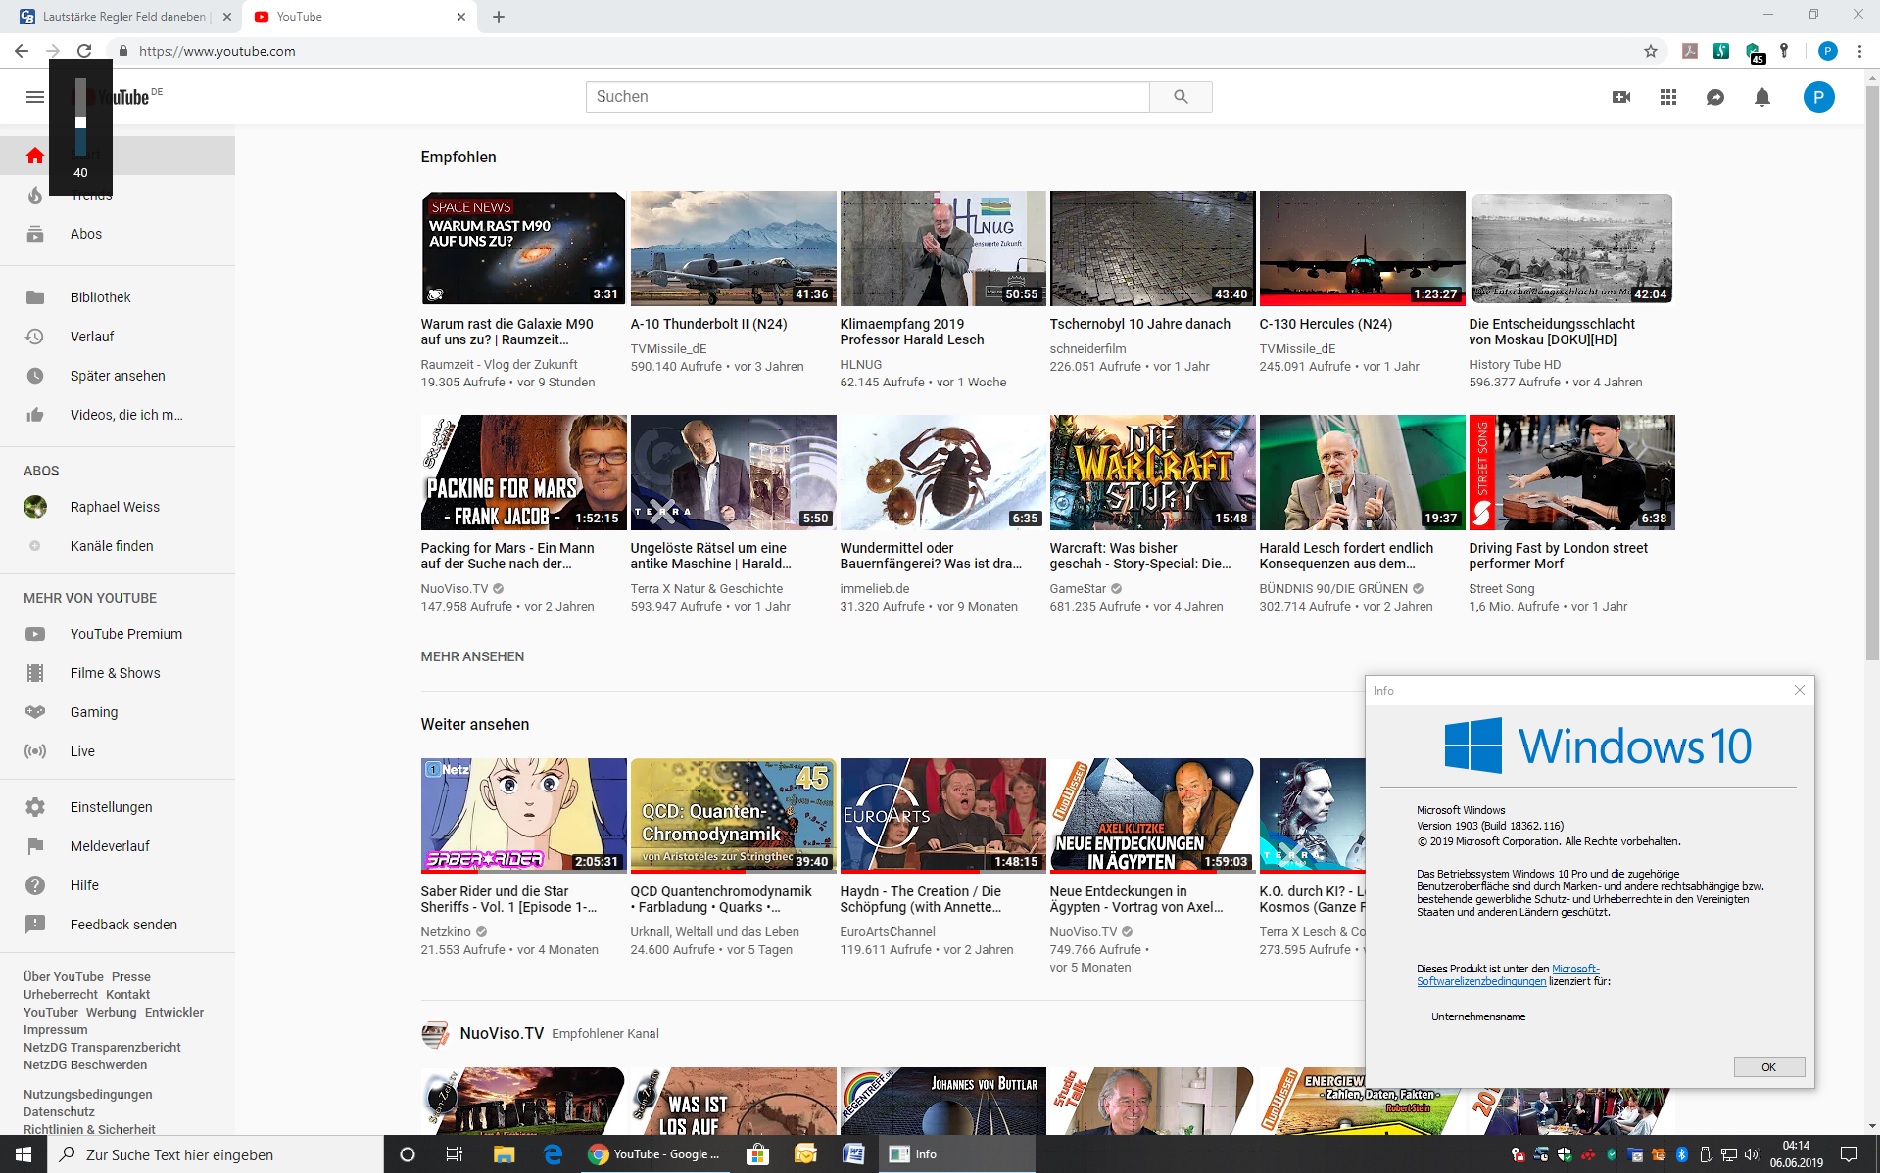Reload the page in Chrome
This screenshot has width=1880, height=1173.
coord(84,51)
